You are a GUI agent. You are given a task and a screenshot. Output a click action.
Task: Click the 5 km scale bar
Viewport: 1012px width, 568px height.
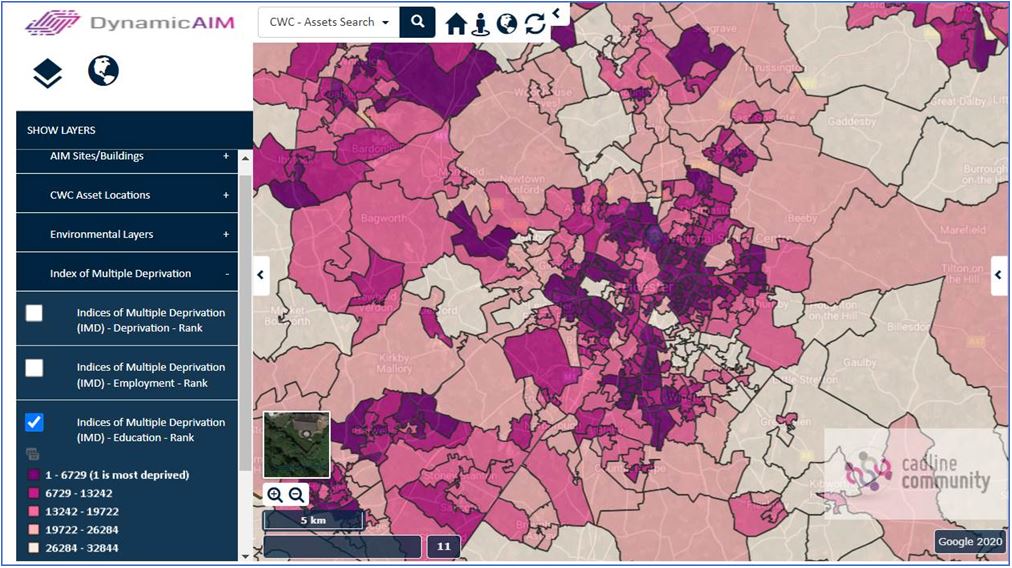pos(313,520)
